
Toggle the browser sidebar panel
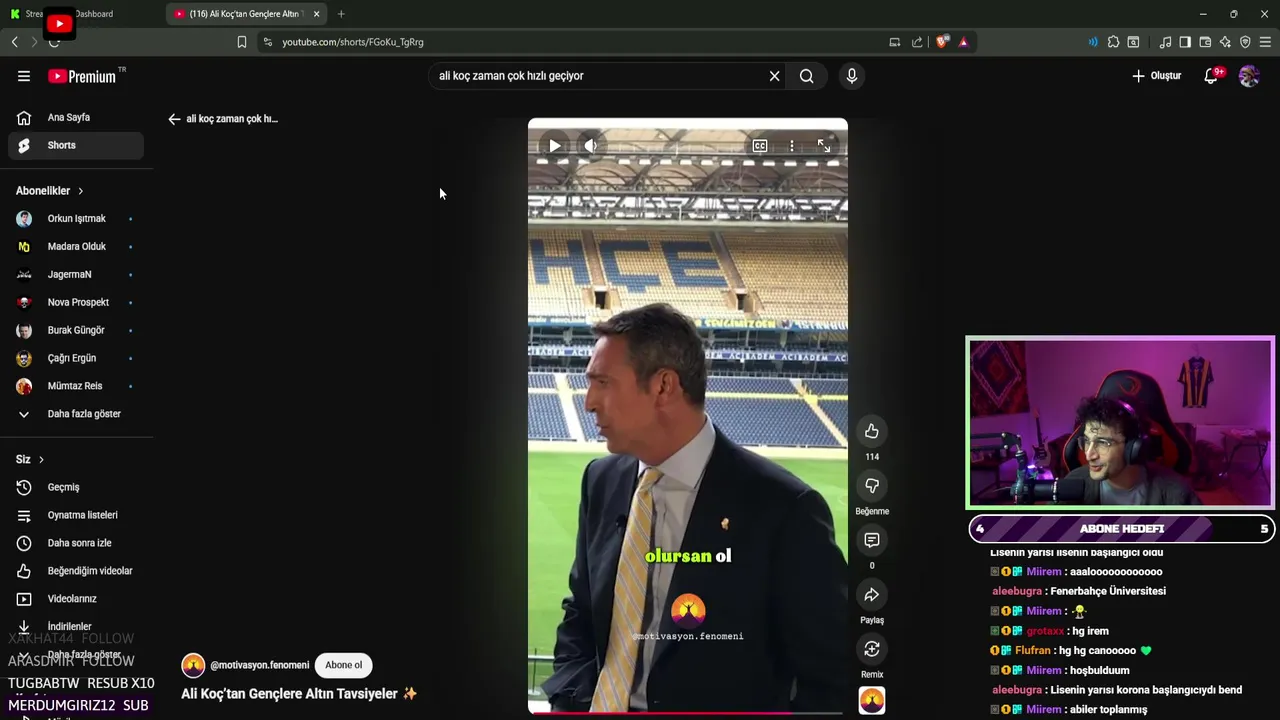tap(1185, 42)
